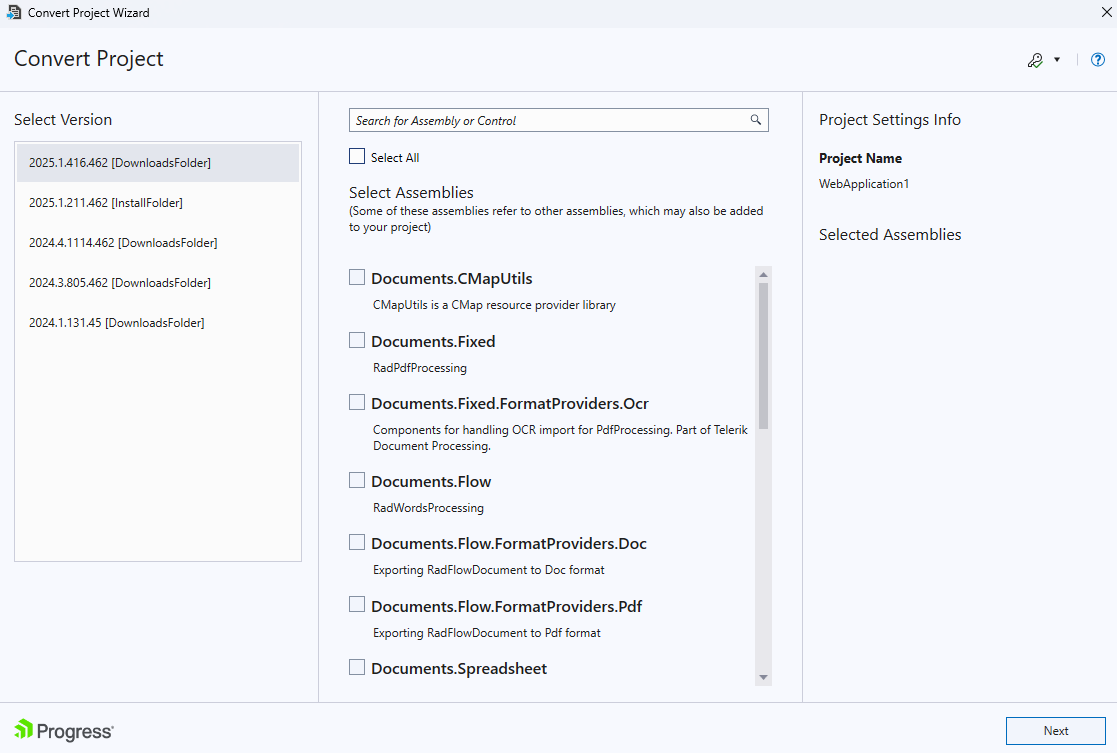The height and width of the screenshot is (753, 1117).
Task: Open the blue Help question mark icon
Action: coord(1097,60)
